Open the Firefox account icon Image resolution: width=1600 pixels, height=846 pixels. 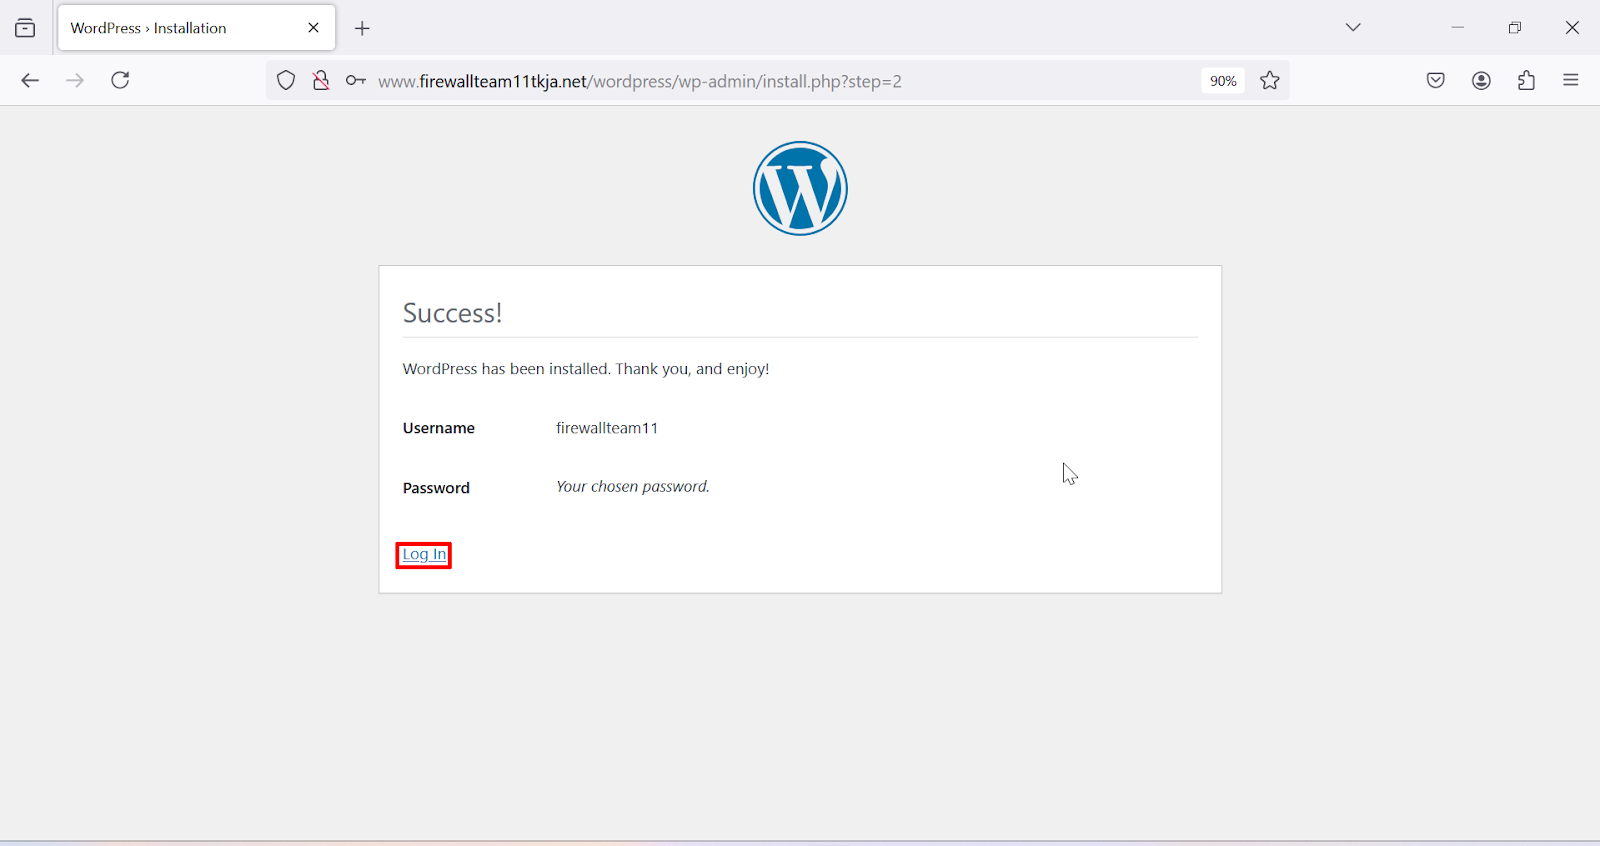pyautogui.click(x=1482, y=81)
